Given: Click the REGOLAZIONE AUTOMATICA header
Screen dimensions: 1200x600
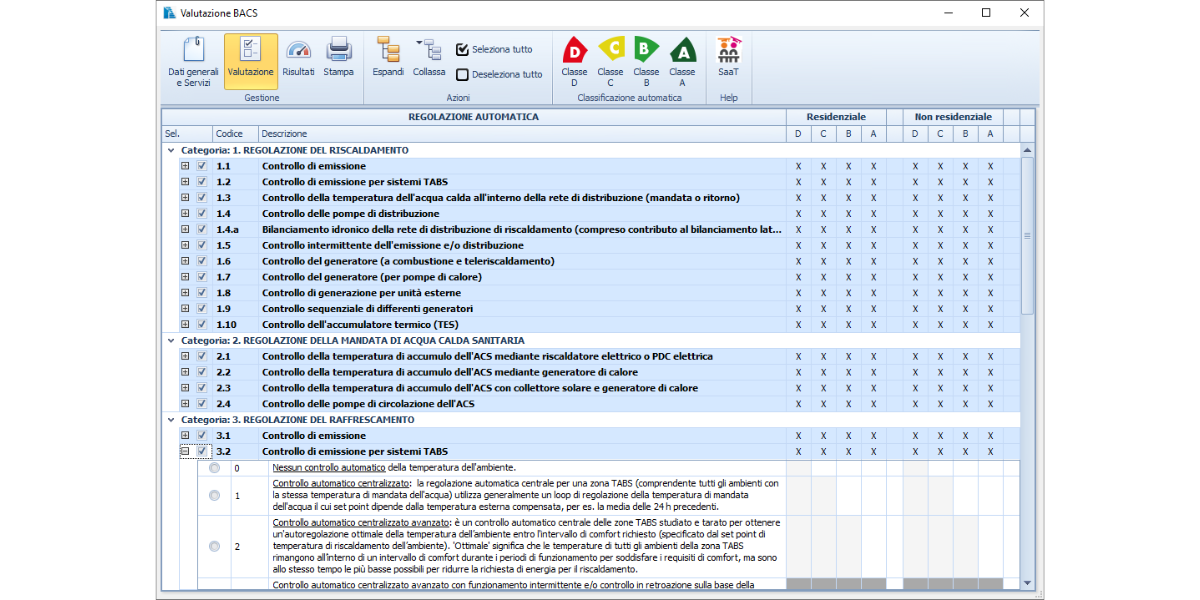Looking at the screenshot, I should click(x=473, y=117).
